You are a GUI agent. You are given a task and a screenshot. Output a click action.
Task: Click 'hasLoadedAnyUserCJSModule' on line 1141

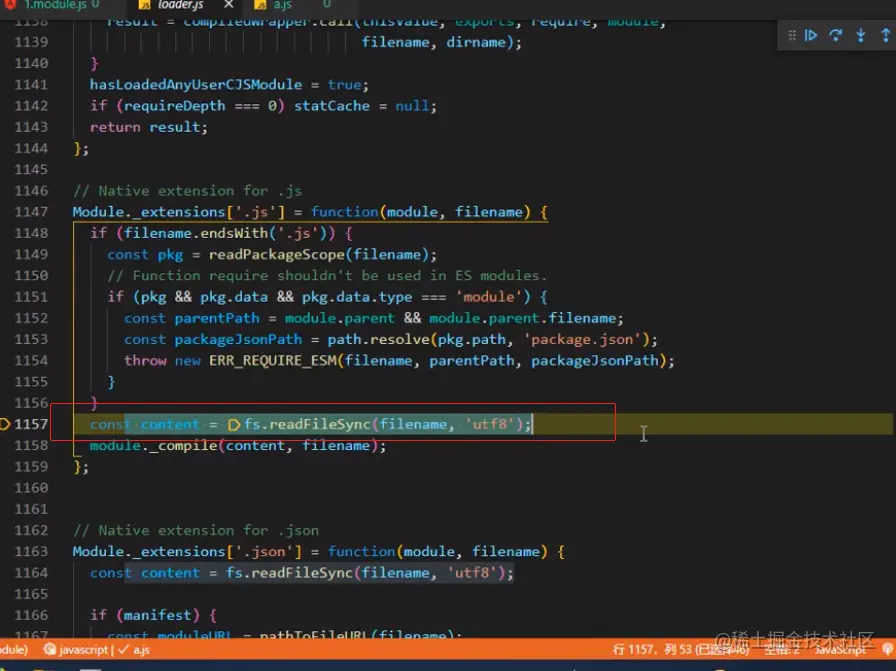pos(195,85)
